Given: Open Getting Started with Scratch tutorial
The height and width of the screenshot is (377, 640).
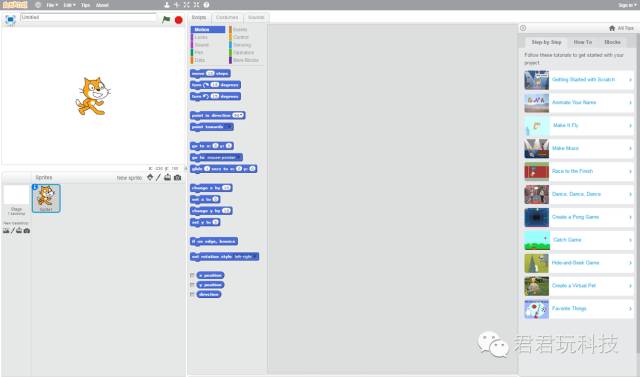Looking at the screenshot, I should pos(578,80).
